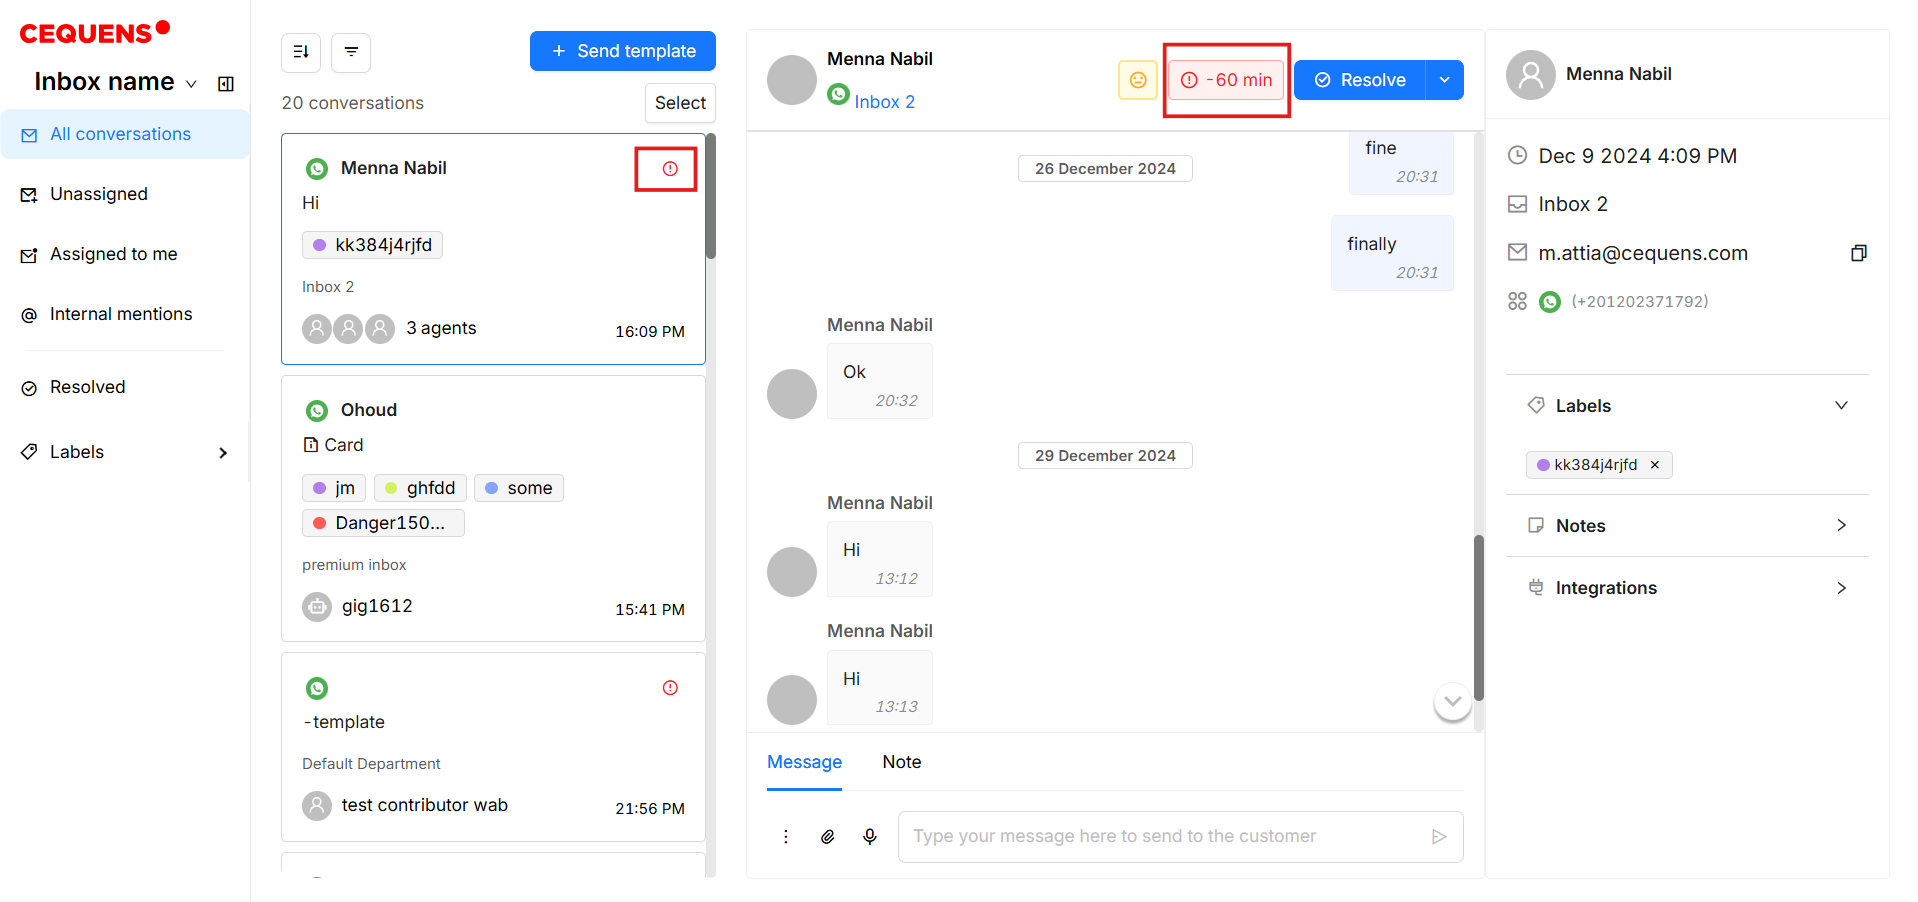
Task: Remove the kk384j4rjfd label with x
Action: (x=1655, y=465)
